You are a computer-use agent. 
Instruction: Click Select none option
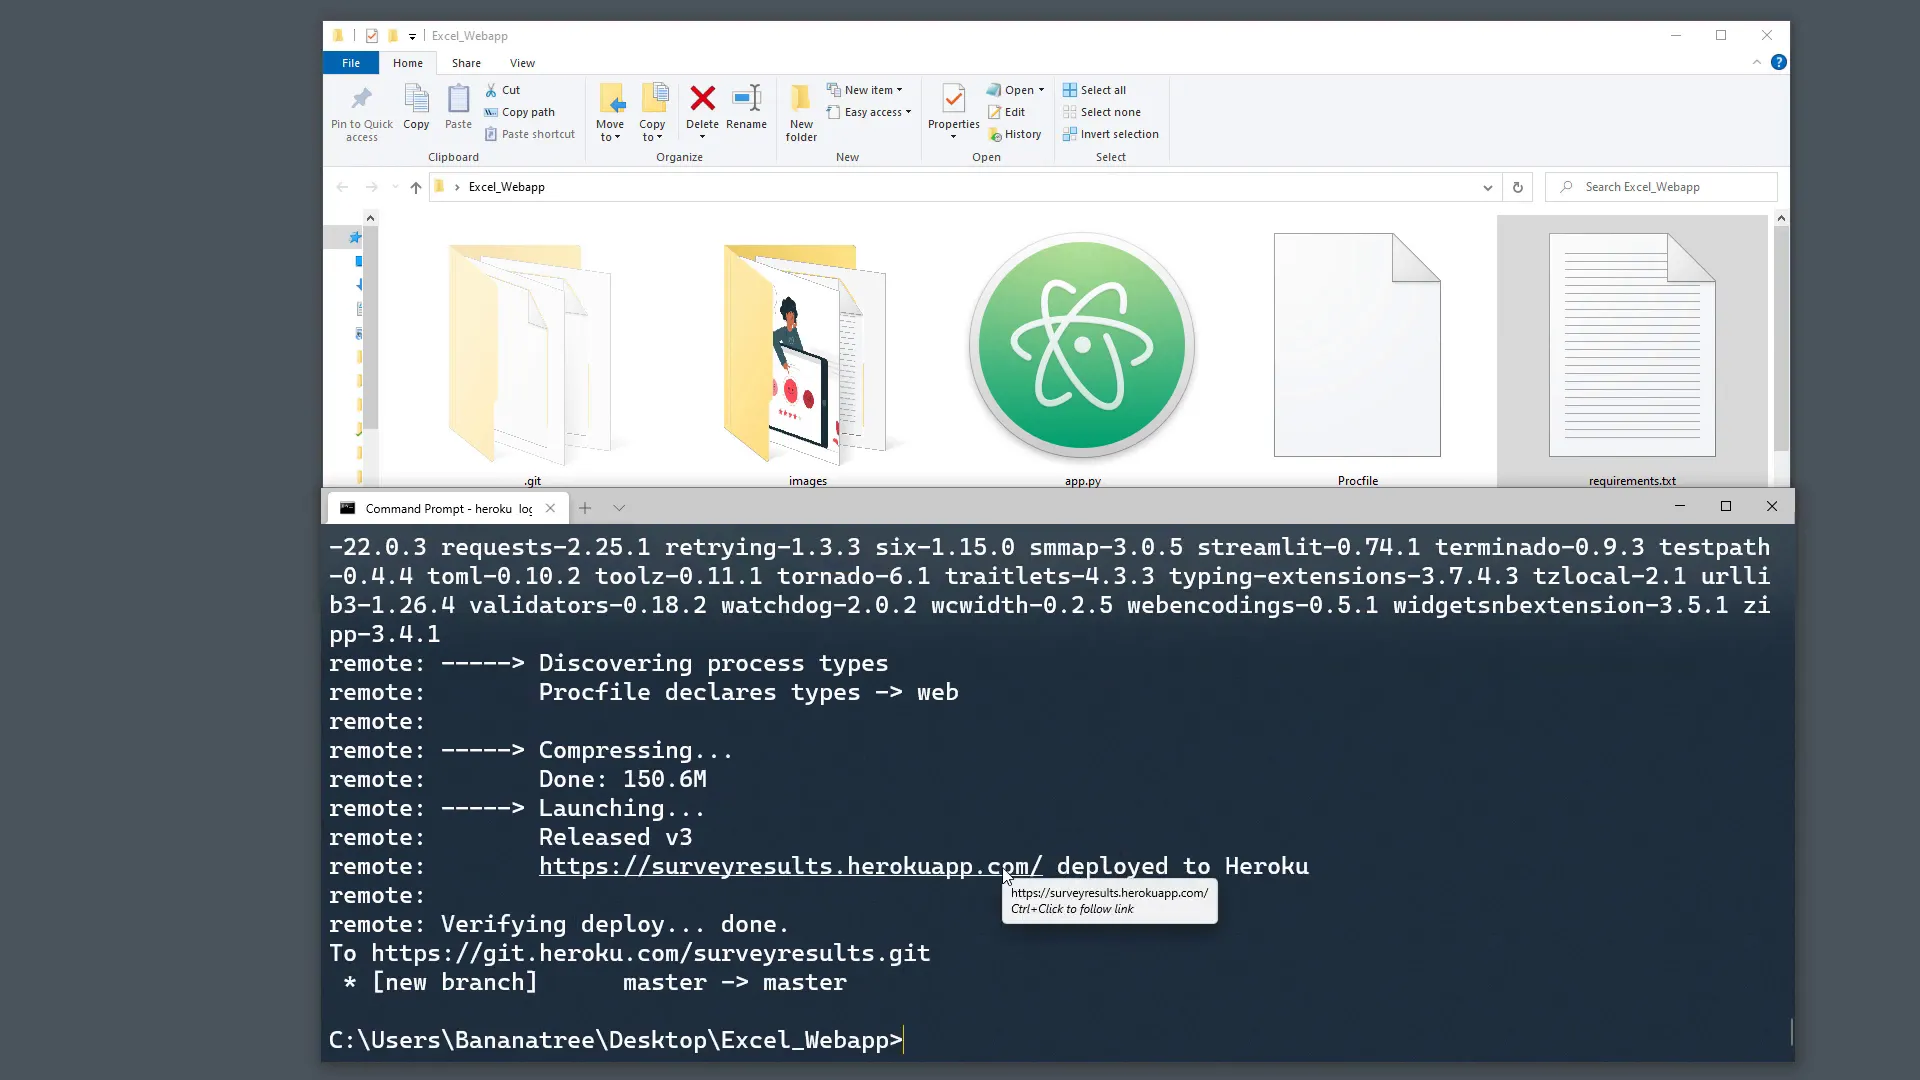tap(1101, 112)
